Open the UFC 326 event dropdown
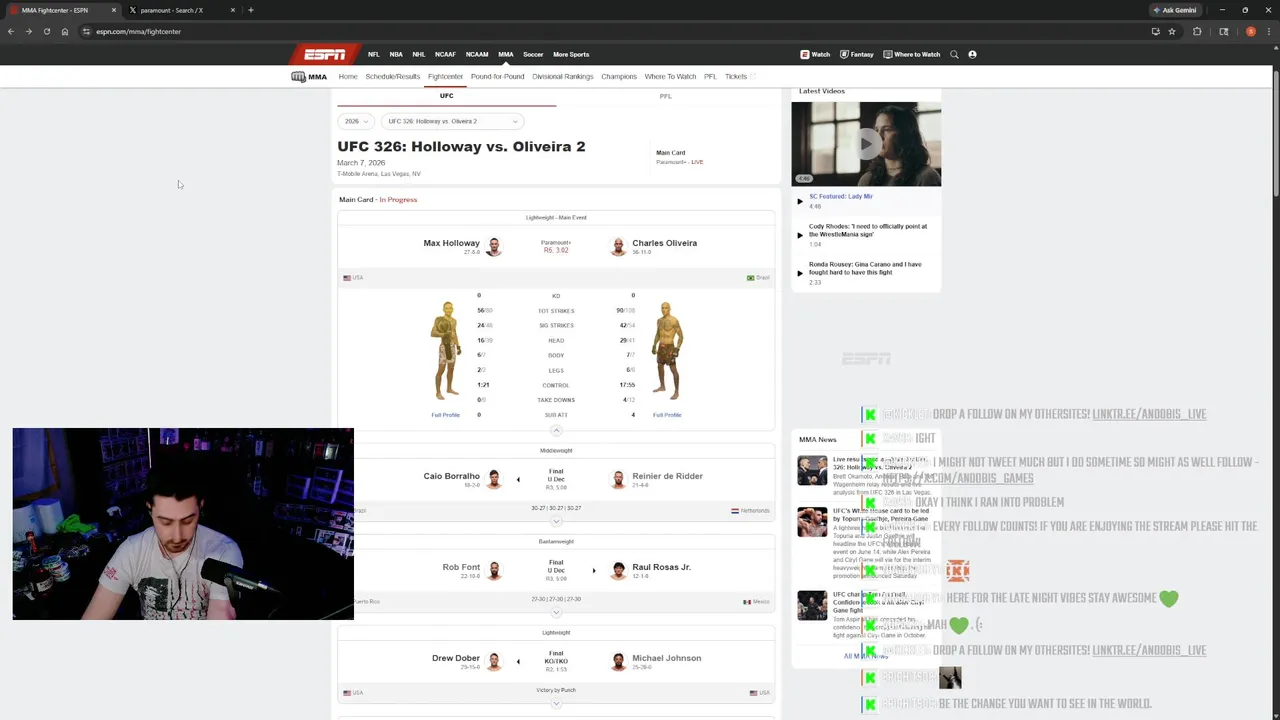Image resolution: width=1280 pixels, height=720 pixels. point(452,121)
